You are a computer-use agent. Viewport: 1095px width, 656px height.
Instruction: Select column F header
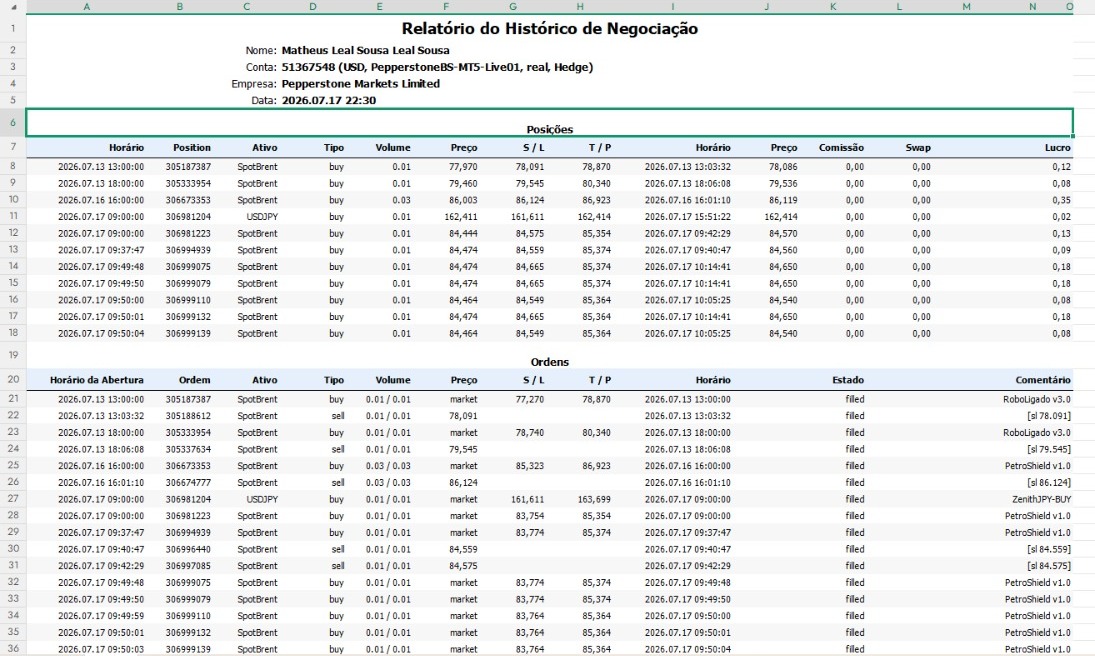[x=446, y=6]
